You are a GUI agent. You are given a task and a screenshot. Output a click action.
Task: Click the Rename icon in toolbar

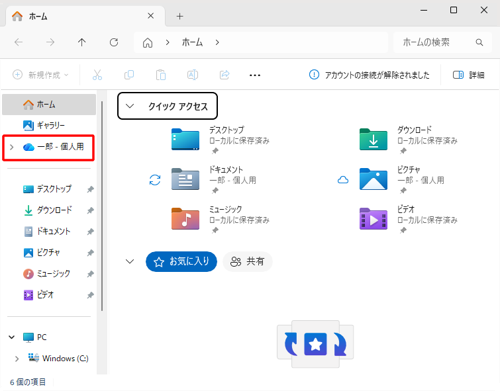click(193, 75)
